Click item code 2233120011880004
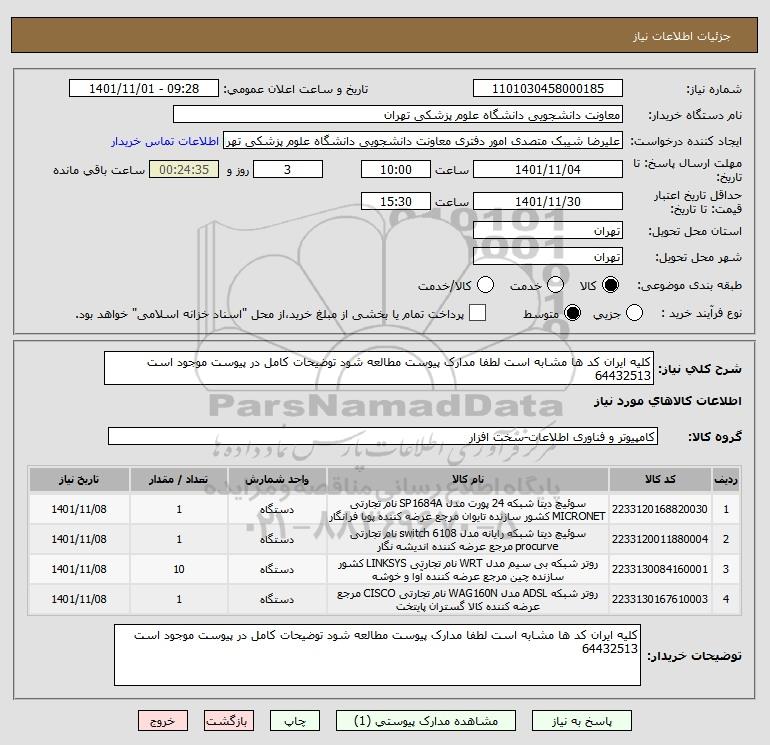The height and width of the screenshot is (745, 770). click(660, 539)
